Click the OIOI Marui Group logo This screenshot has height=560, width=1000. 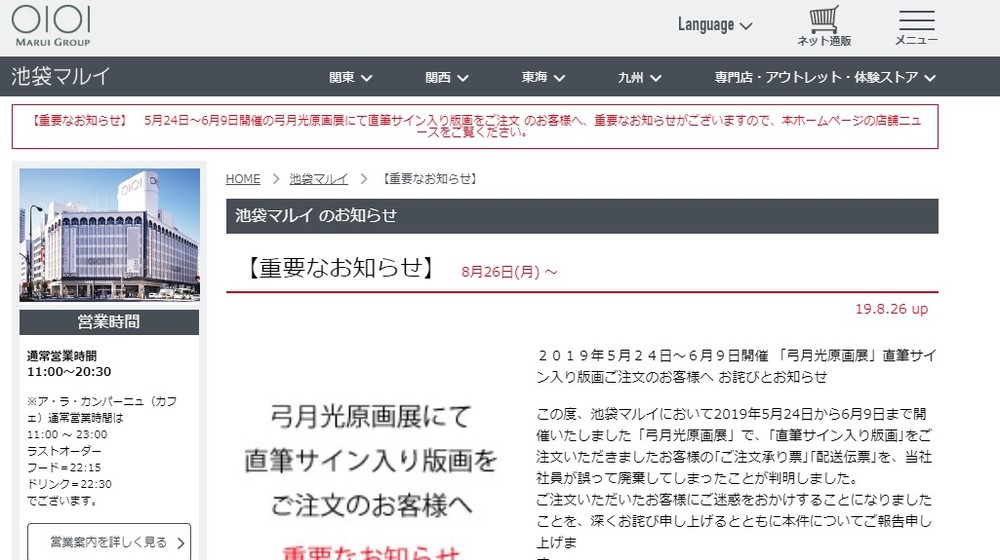[52, 26]
